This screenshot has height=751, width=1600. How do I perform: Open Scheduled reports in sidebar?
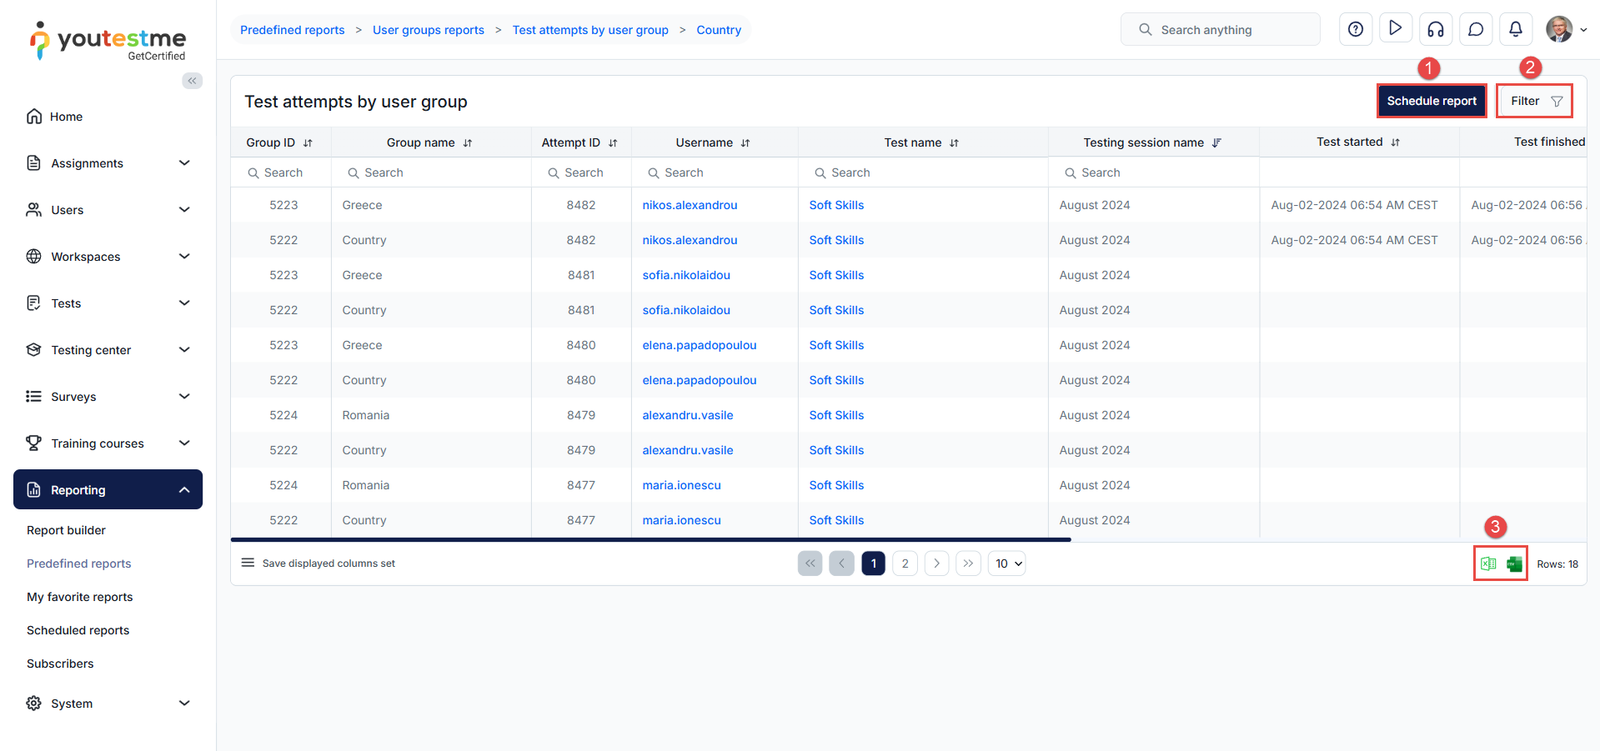pyautogui.click(x=78, y=630)
